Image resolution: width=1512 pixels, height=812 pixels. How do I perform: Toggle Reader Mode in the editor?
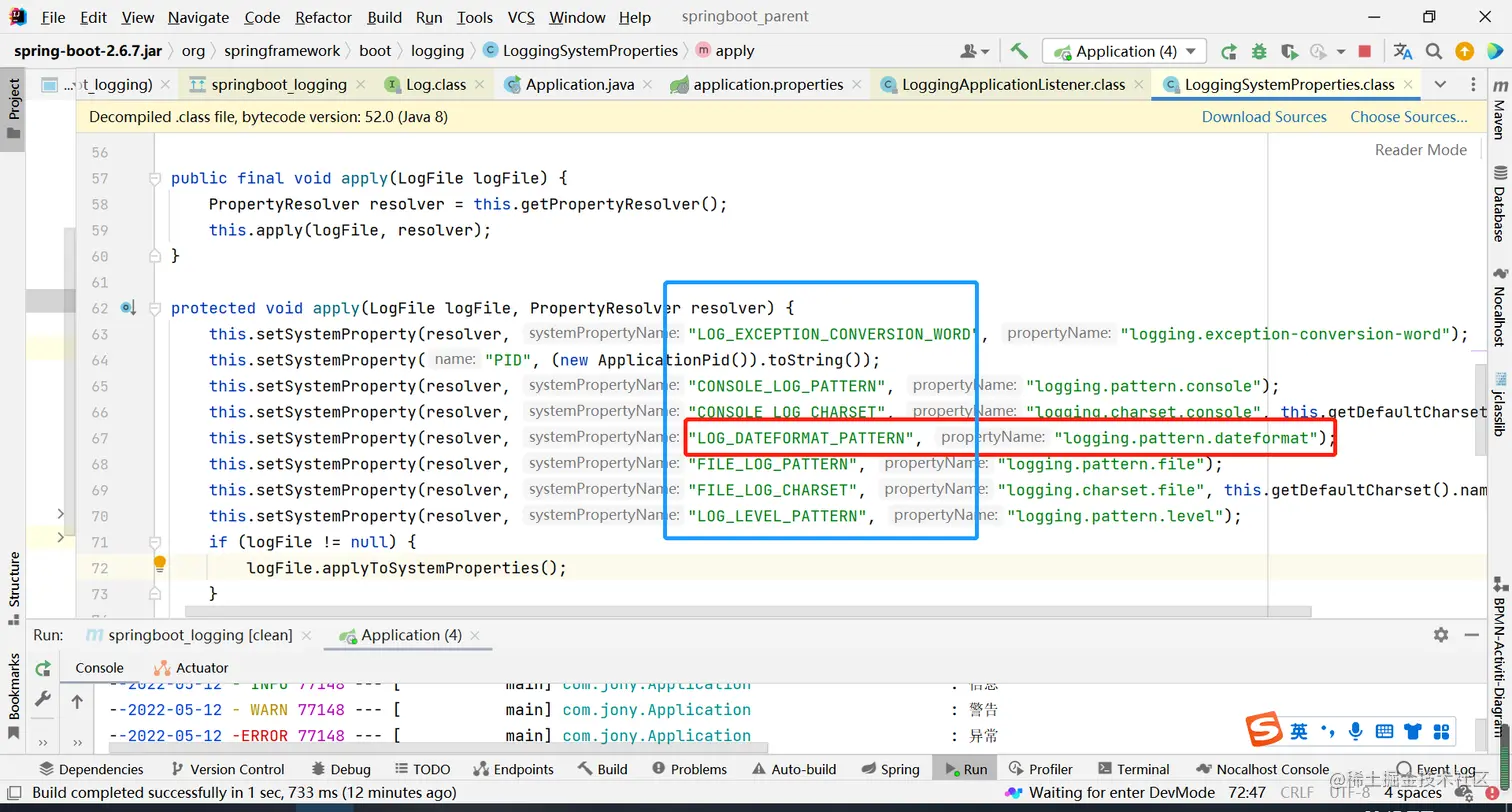[x=1421, y=150]
